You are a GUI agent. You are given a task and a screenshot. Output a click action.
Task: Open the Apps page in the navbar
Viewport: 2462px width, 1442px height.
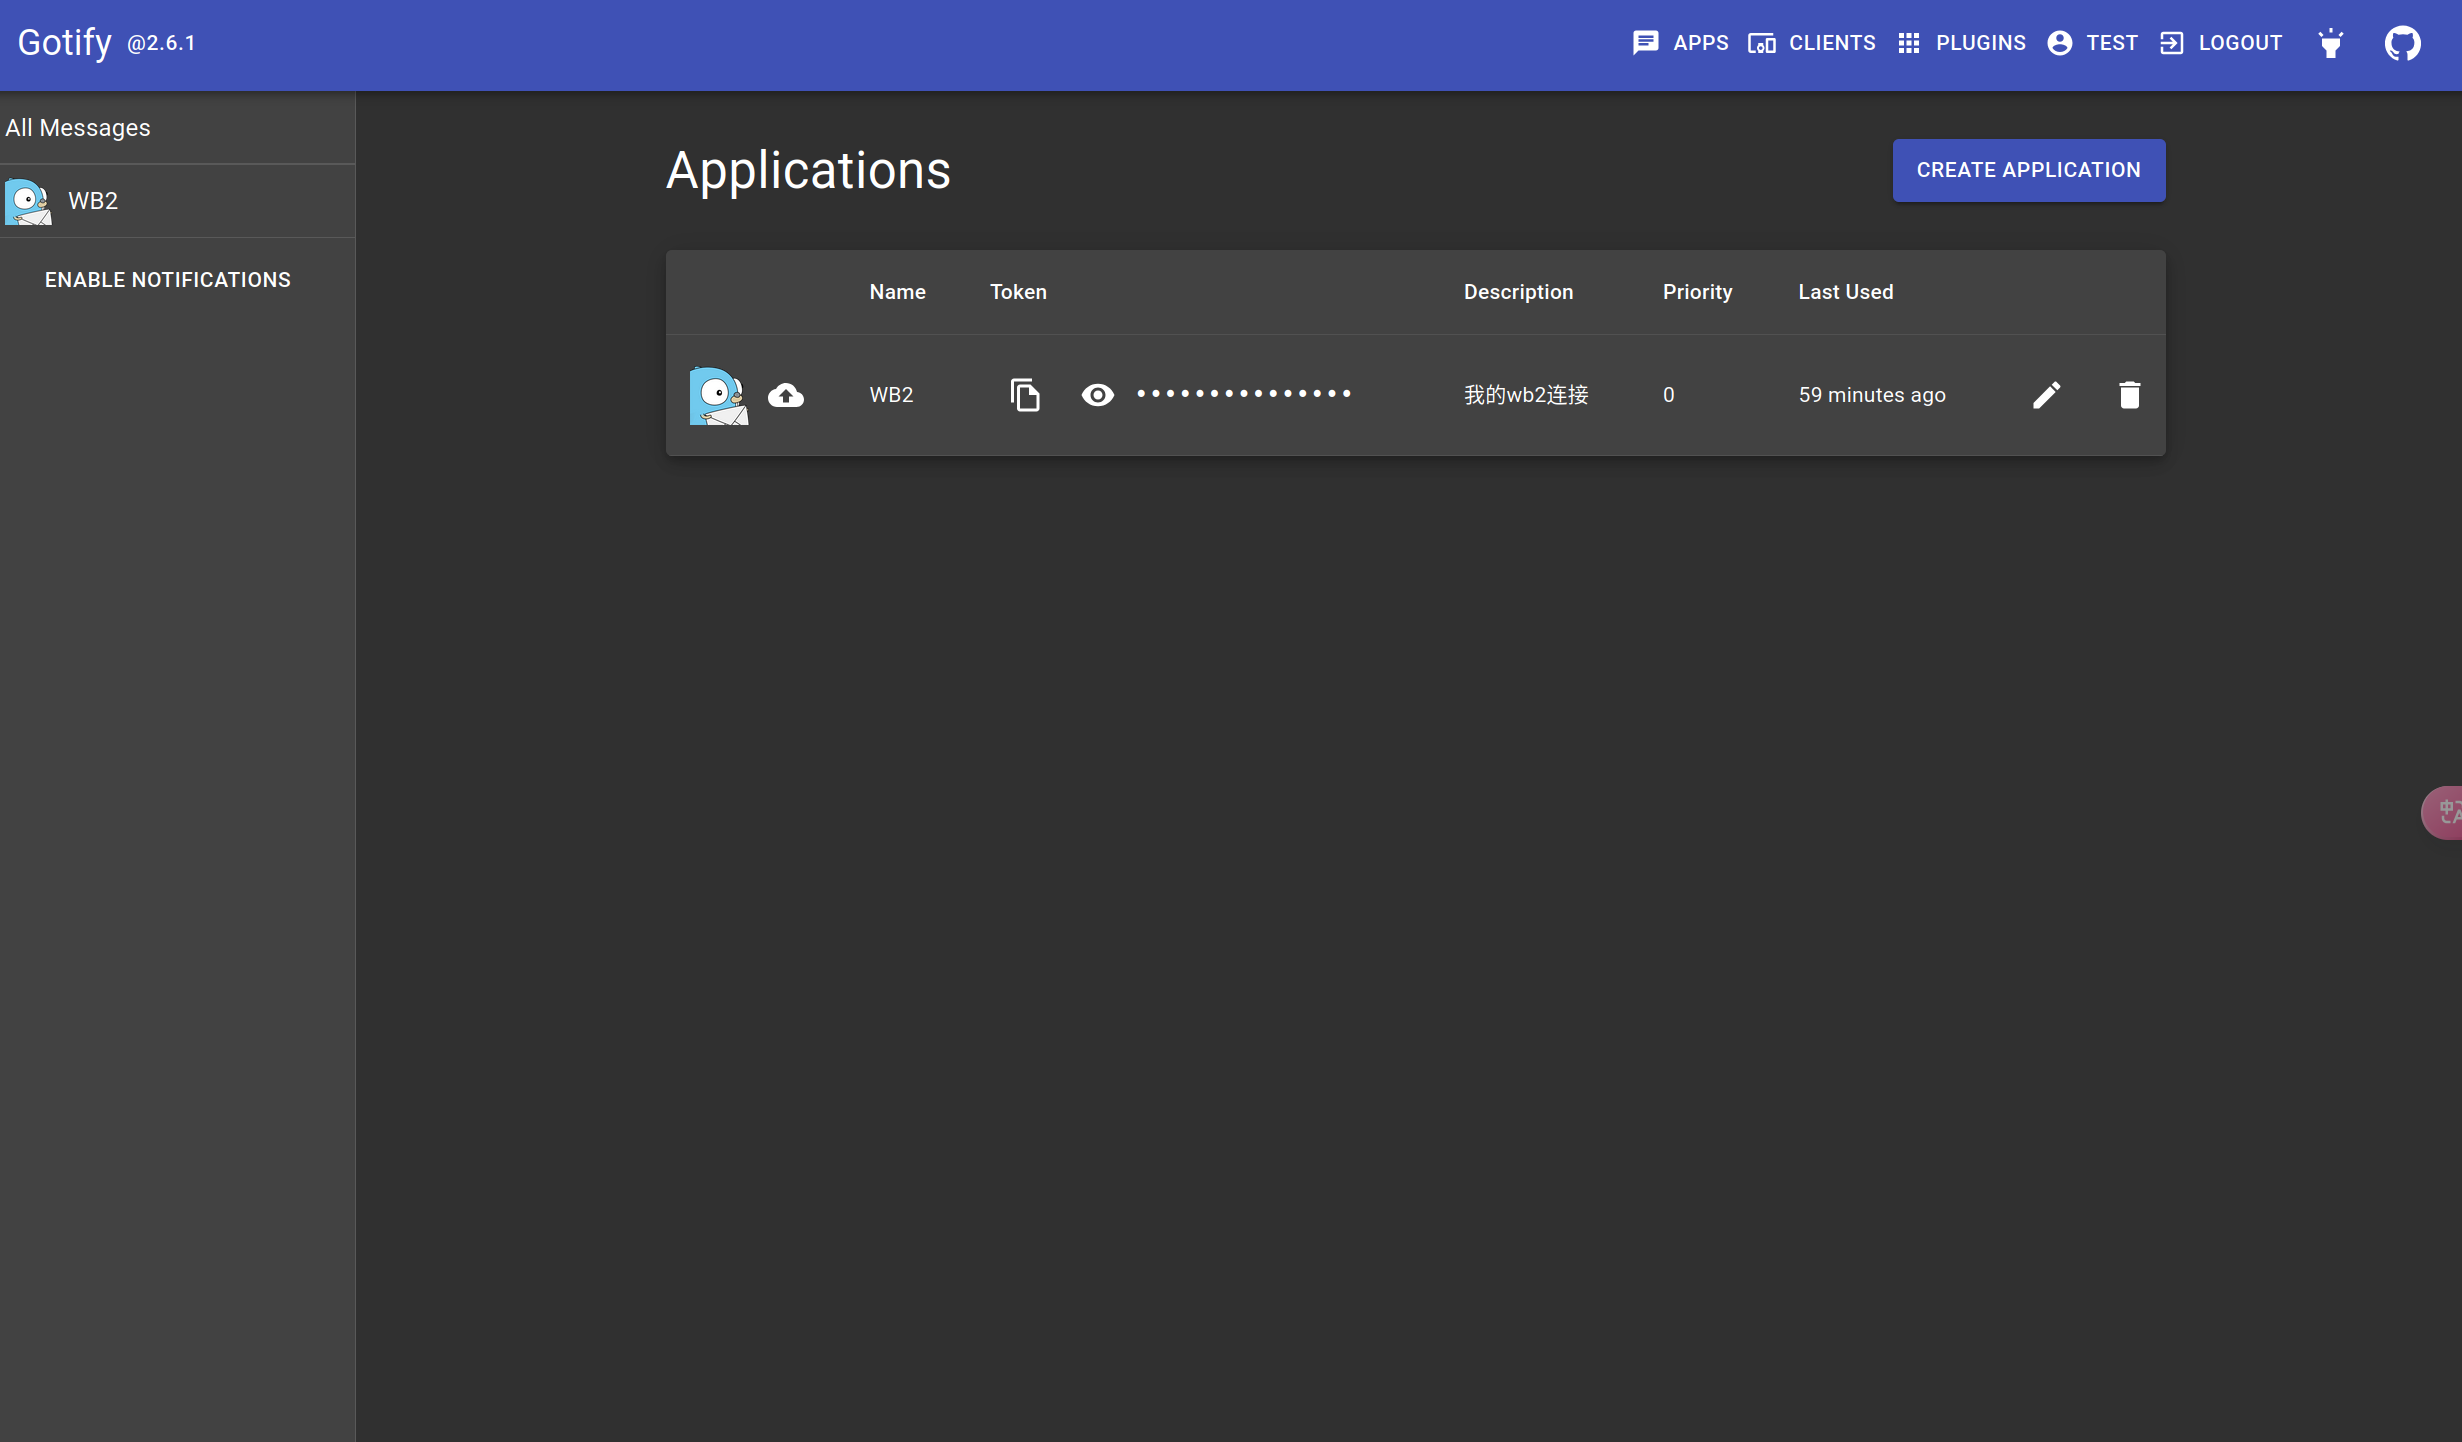[1680, 43]
